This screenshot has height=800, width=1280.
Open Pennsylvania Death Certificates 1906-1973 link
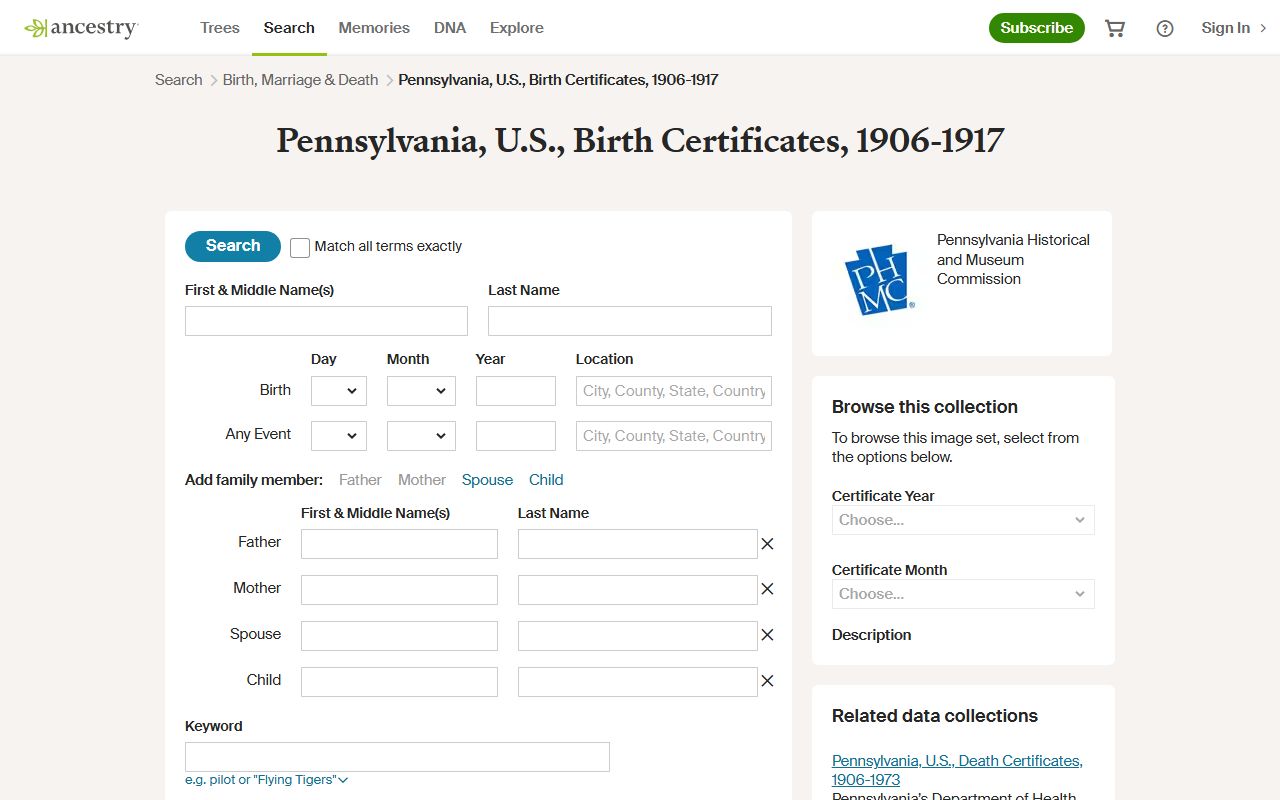tap(957, 770)
